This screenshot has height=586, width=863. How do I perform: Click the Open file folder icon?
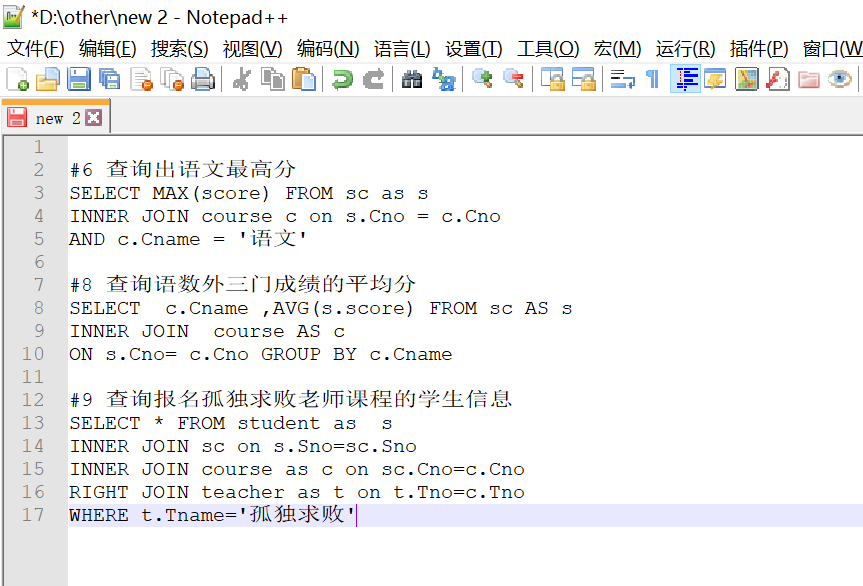coord(47,79)
